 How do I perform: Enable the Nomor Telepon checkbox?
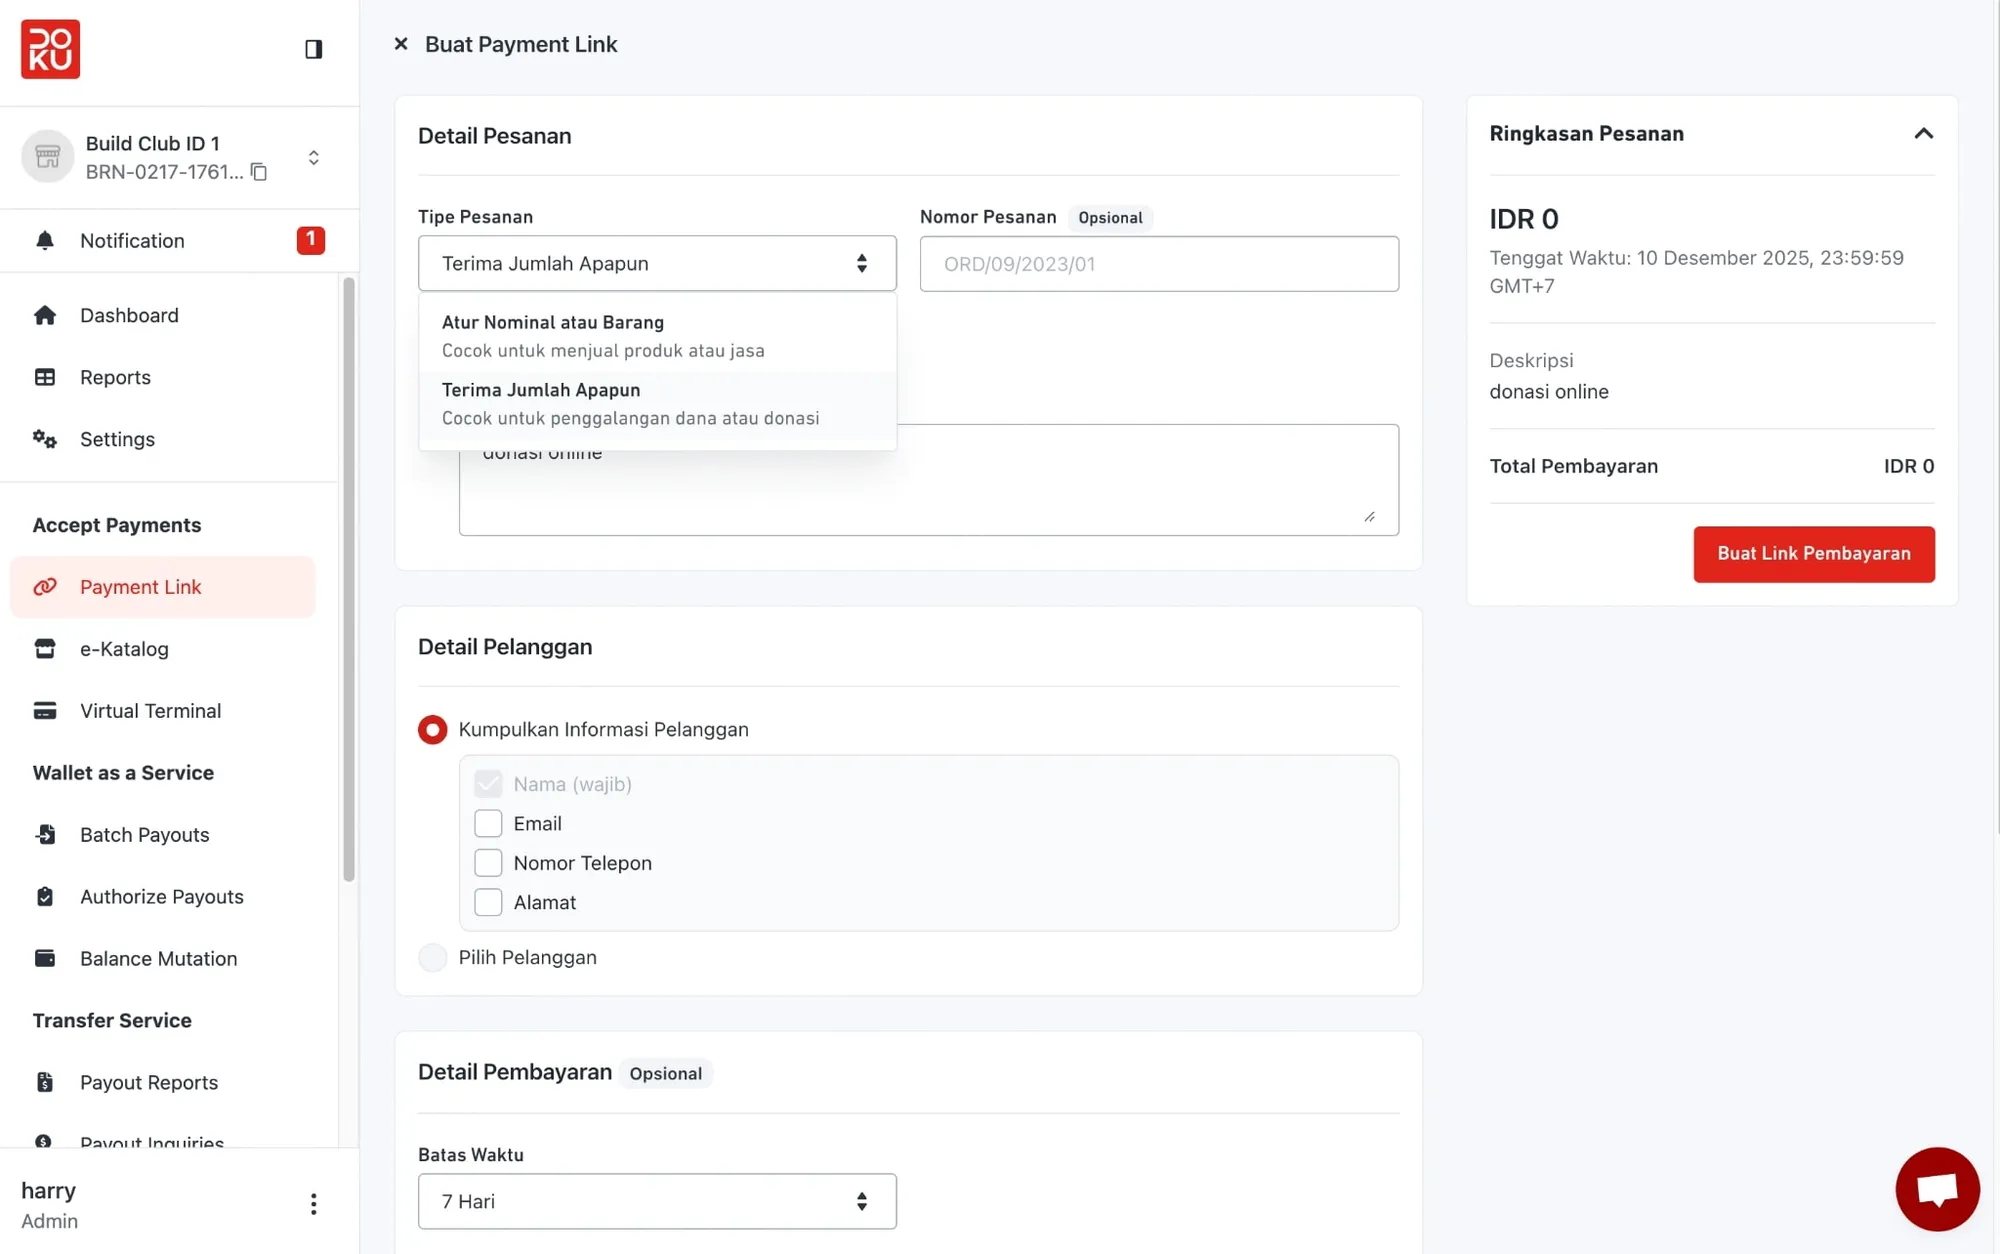(488, 863)
